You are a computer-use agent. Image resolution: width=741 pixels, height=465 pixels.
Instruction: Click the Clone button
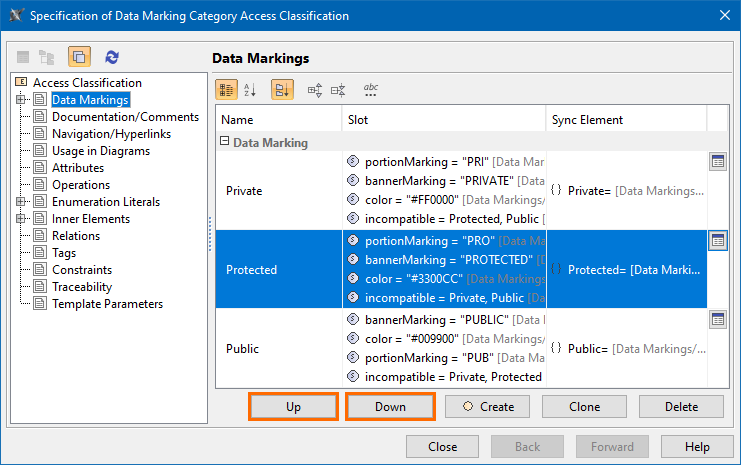pos(585,407)
